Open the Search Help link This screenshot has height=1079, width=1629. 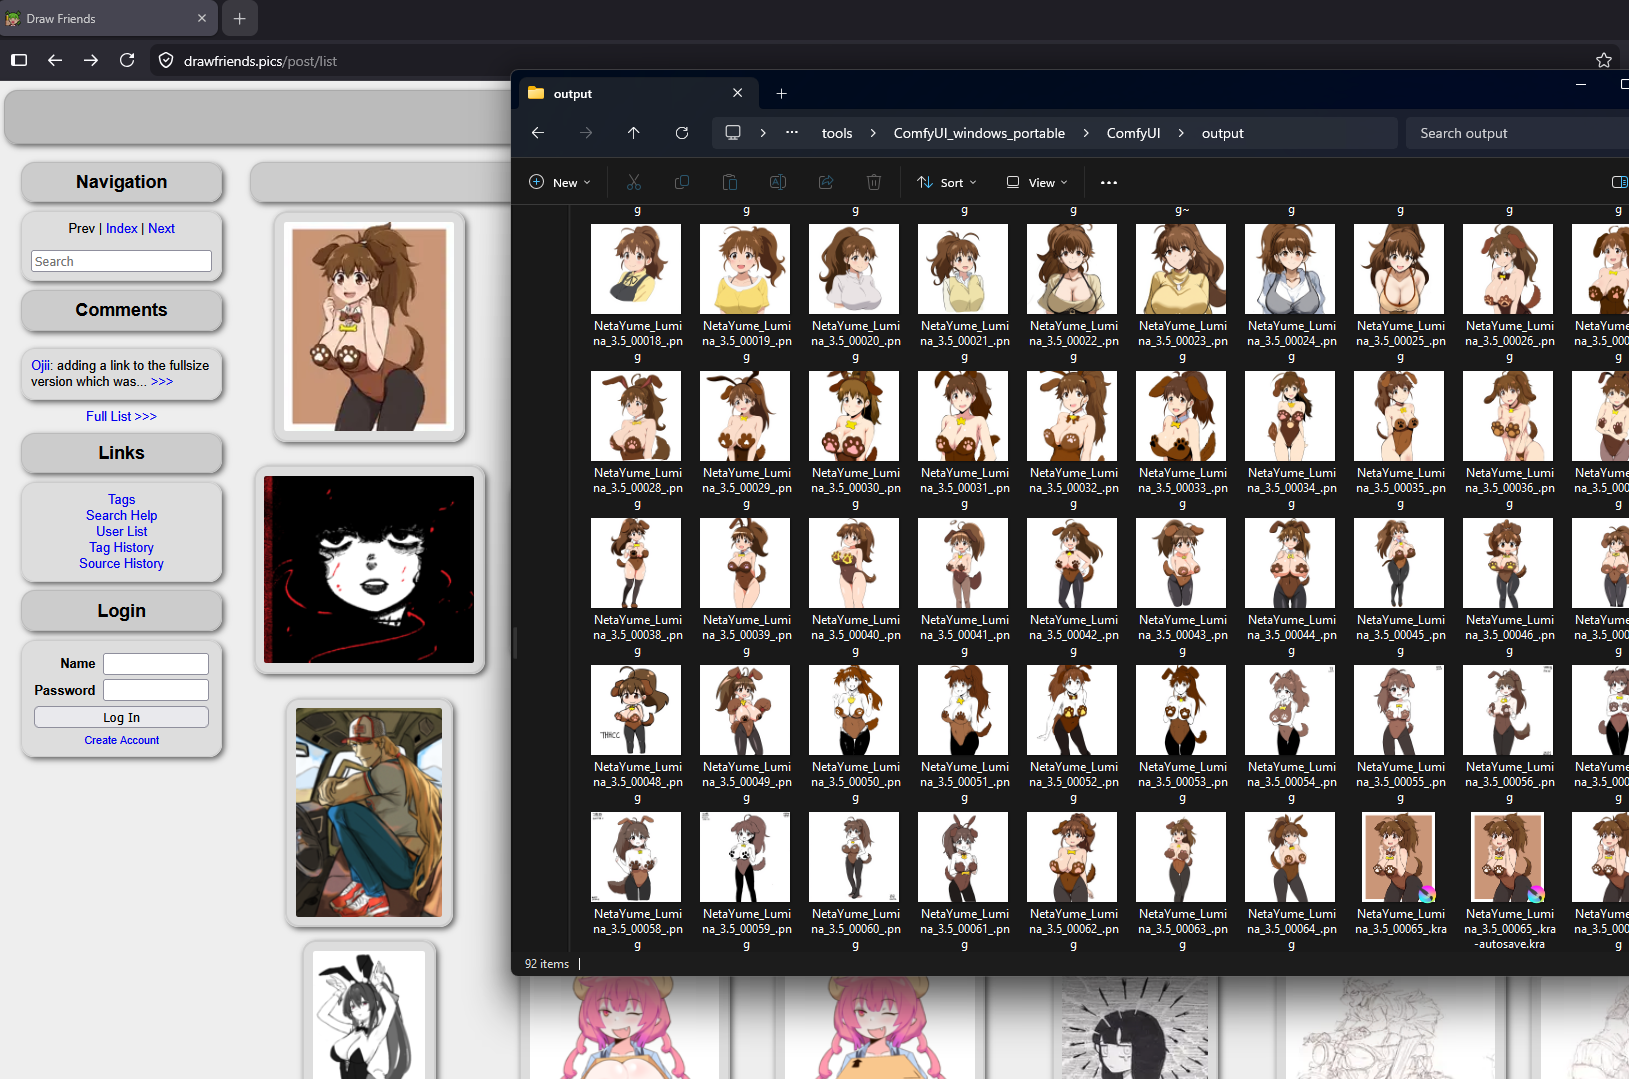click(122, 515)
